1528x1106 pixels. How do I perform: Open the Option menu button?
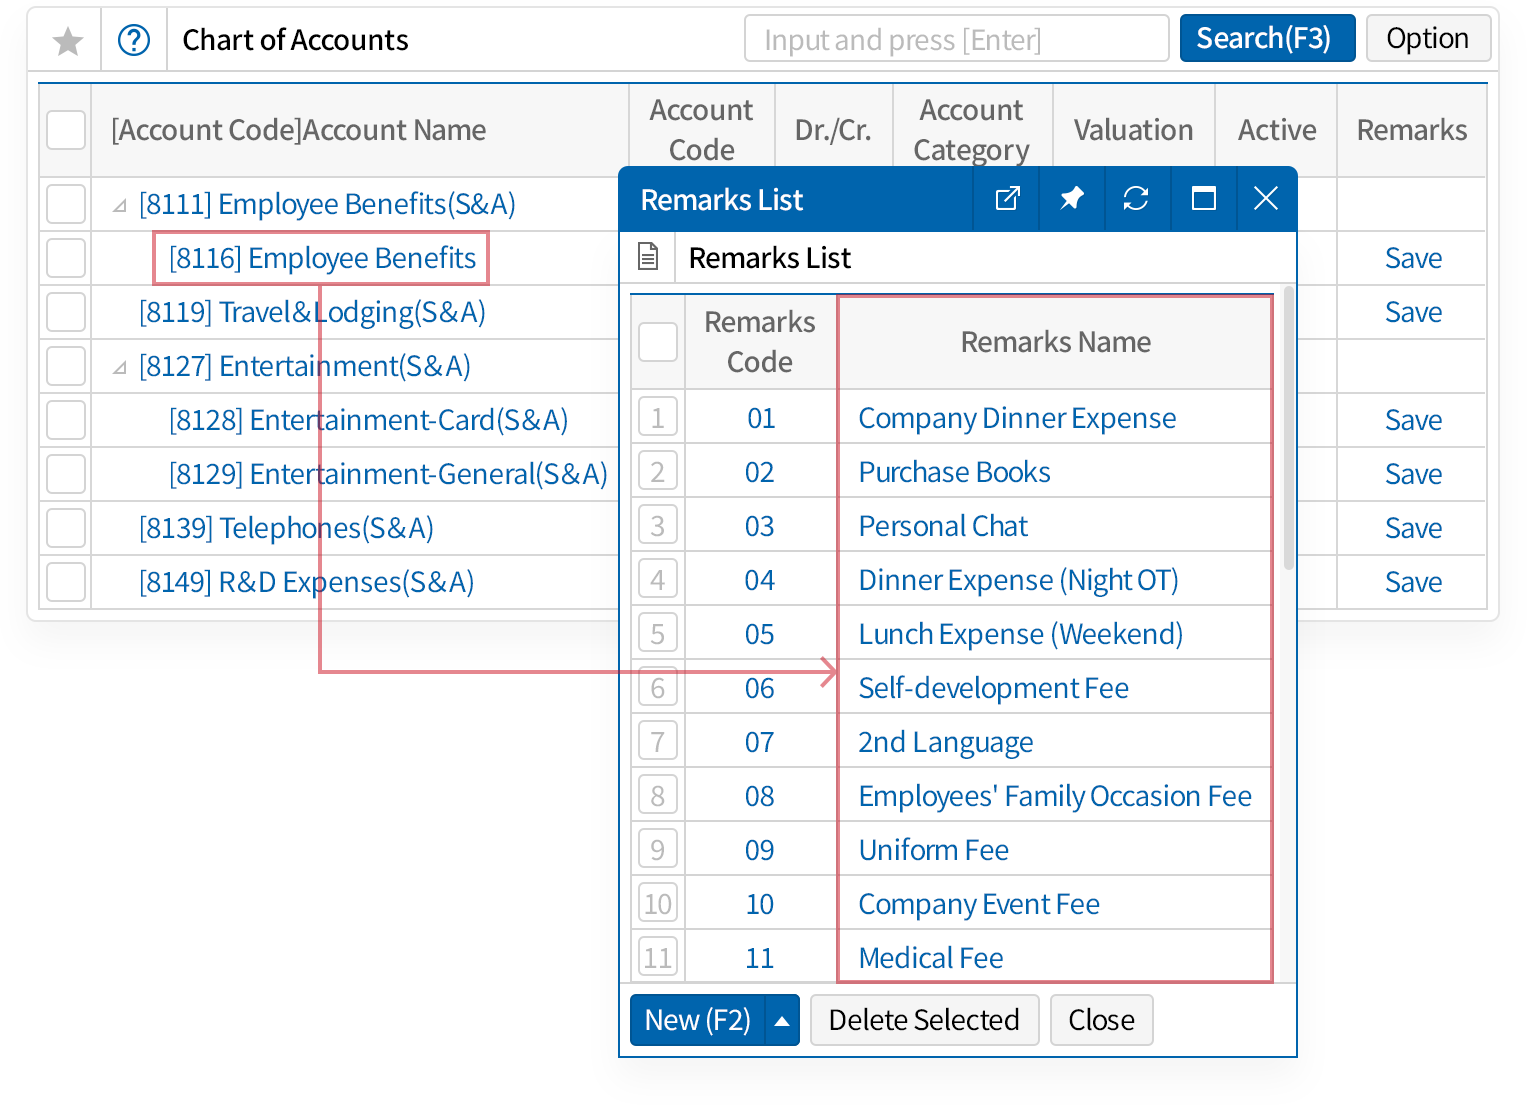coord(1427,39)
